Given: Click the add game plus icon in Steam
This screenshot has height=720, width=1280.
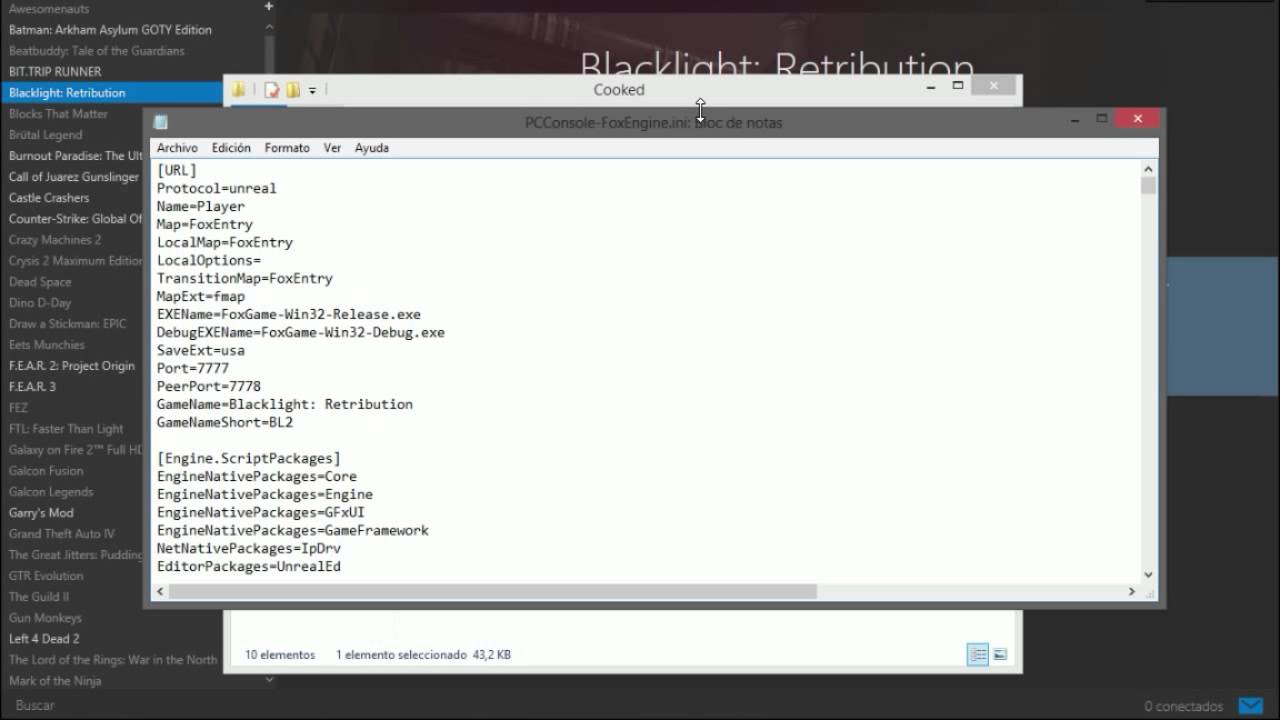Looking at the screenshot, I should pos(269,7).
